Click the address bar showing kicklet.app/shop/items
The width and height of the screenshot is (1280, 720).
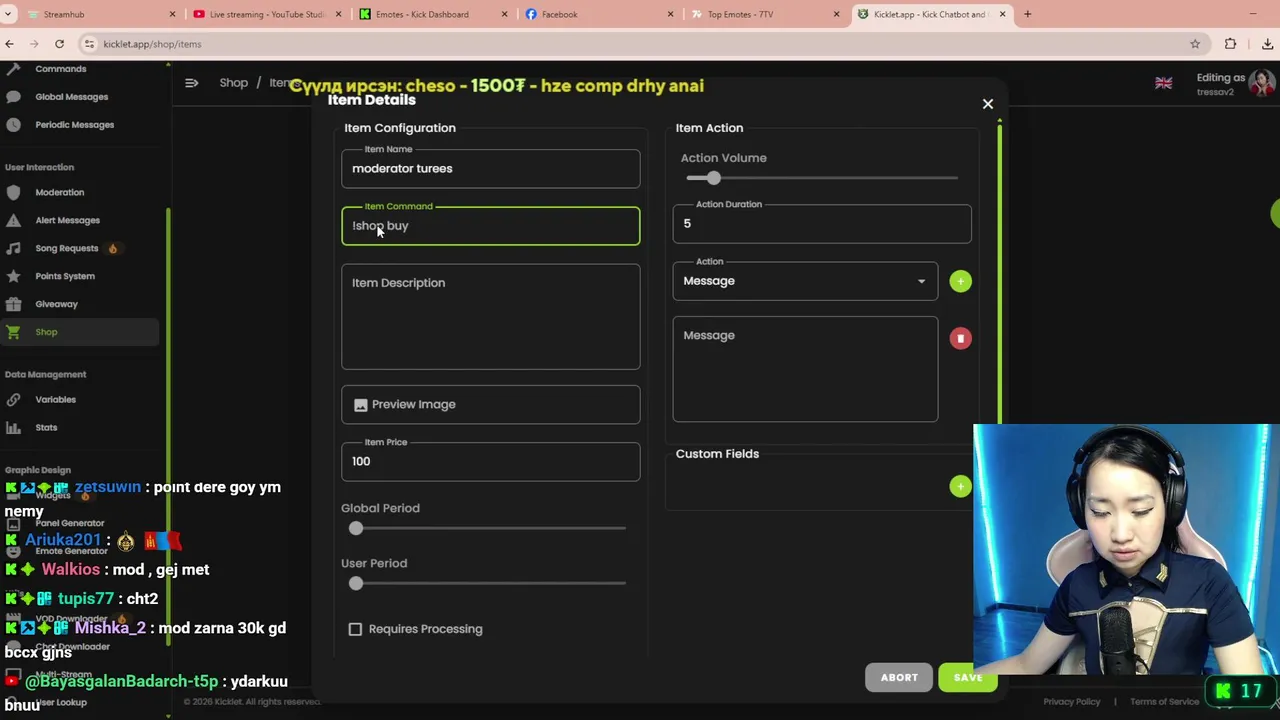pyautogui.click(x=640, y=44)
